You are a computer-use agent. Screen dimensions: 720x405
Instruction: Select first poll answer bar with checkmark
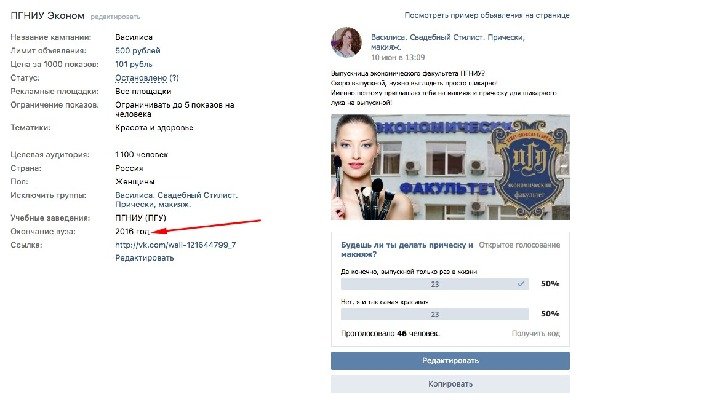coord(434,284)
